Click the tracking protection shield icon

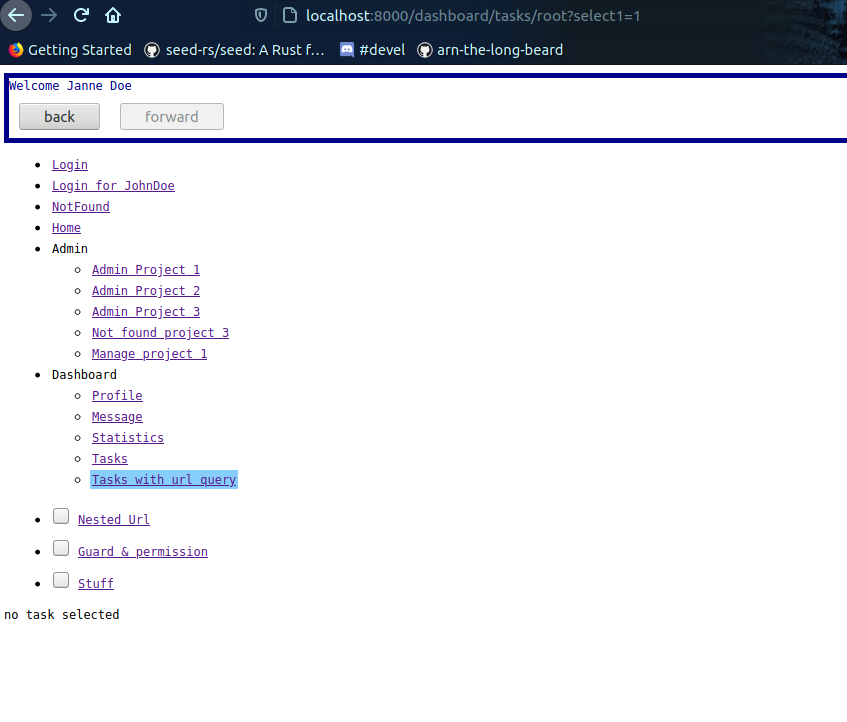tap(261, 16)
